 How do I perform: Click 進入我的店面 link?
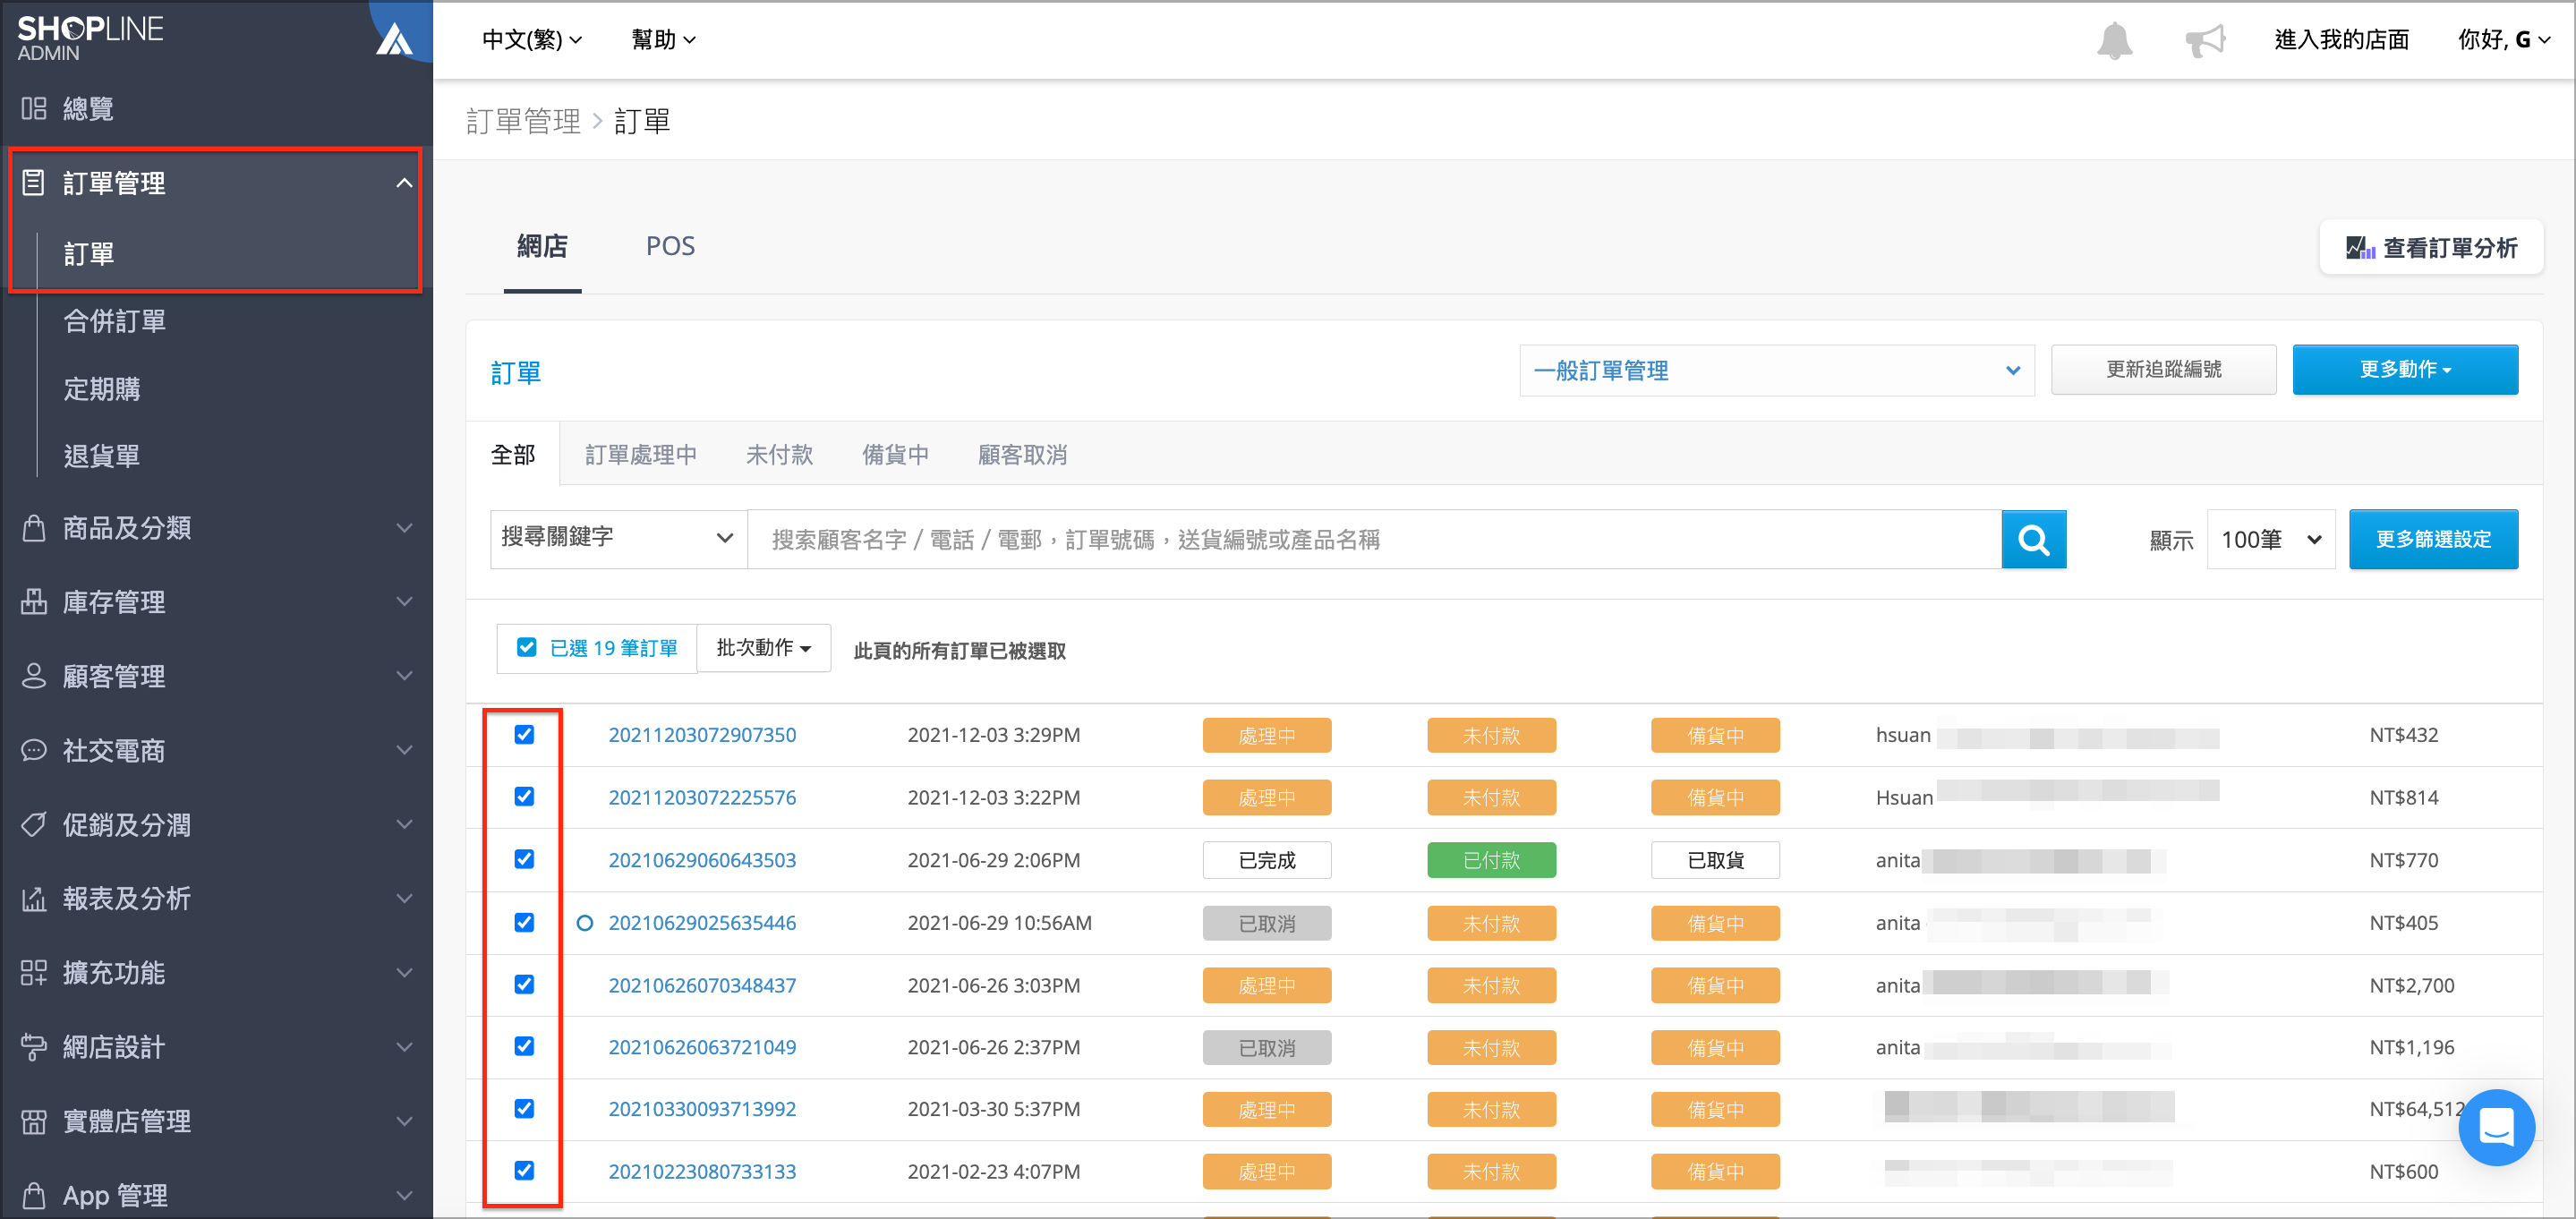(x=2341, y=40)
